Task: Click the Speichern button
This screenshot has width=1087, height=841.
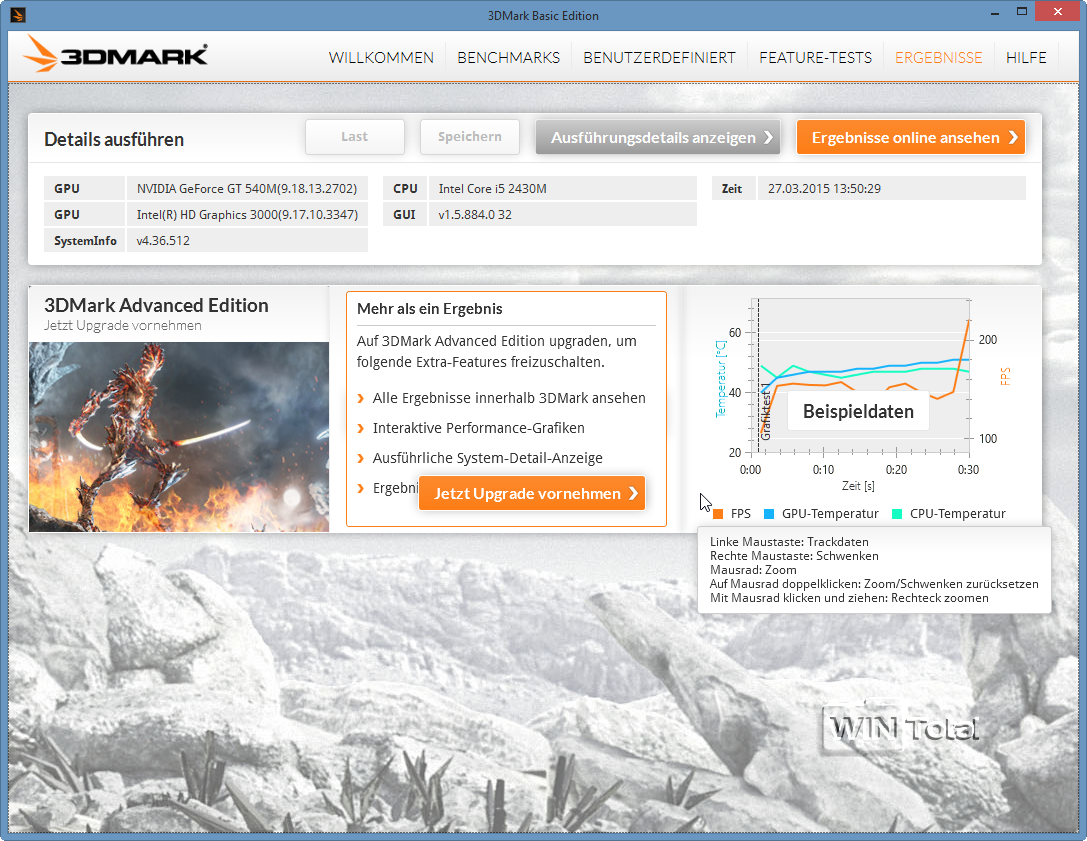Action: pyautogui.click(x=469, y=137)
